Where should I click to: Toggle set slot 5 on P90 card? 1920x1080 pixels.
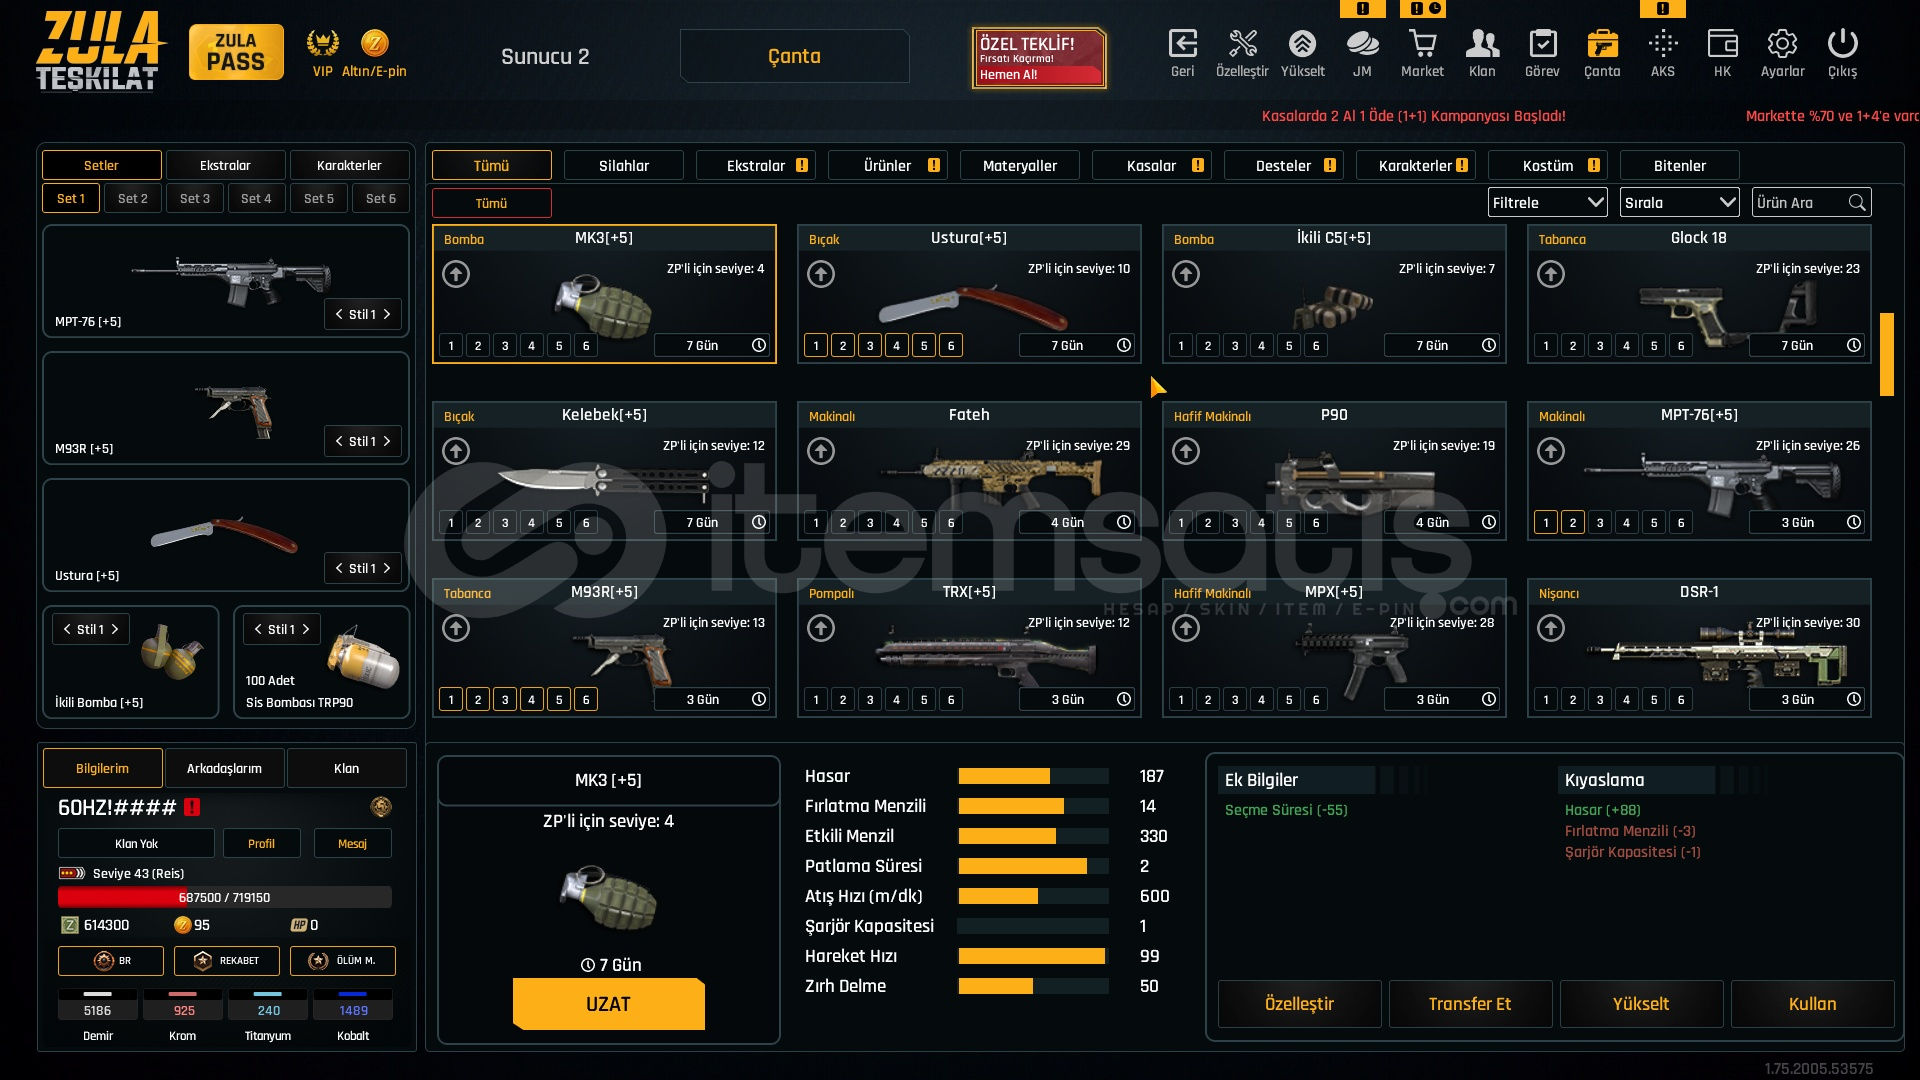(x=1289, y=523)
